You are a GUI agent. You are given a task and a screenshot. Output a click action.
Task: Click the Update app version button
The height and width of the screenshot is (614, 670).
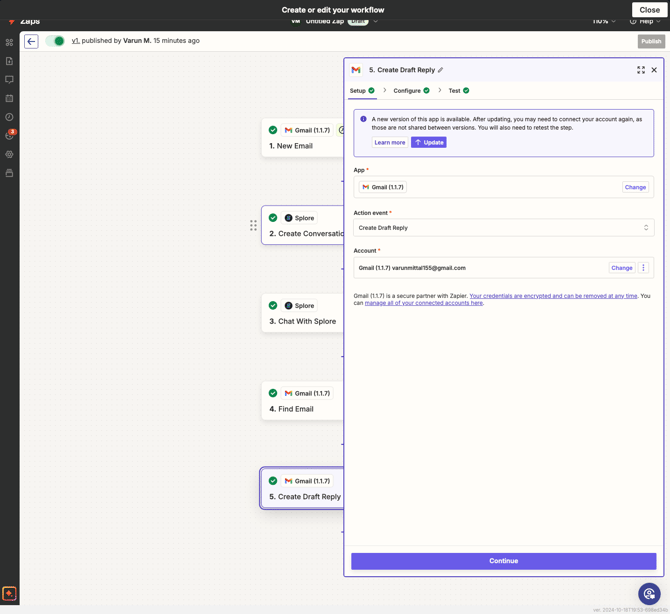(x=429, y=143)
